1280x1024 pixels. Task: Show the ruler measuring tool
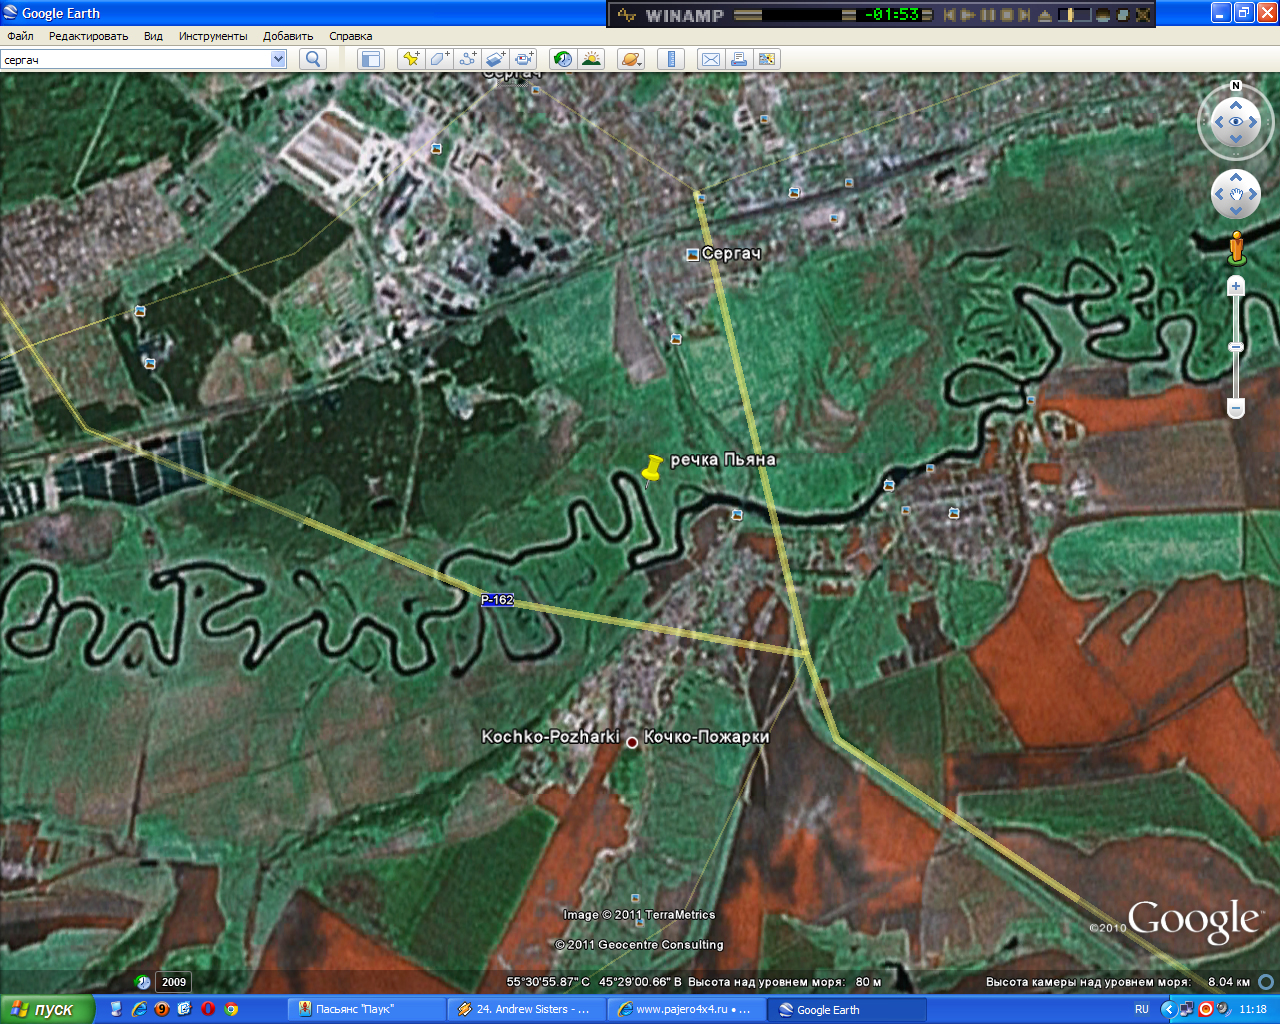click(671, 59)
